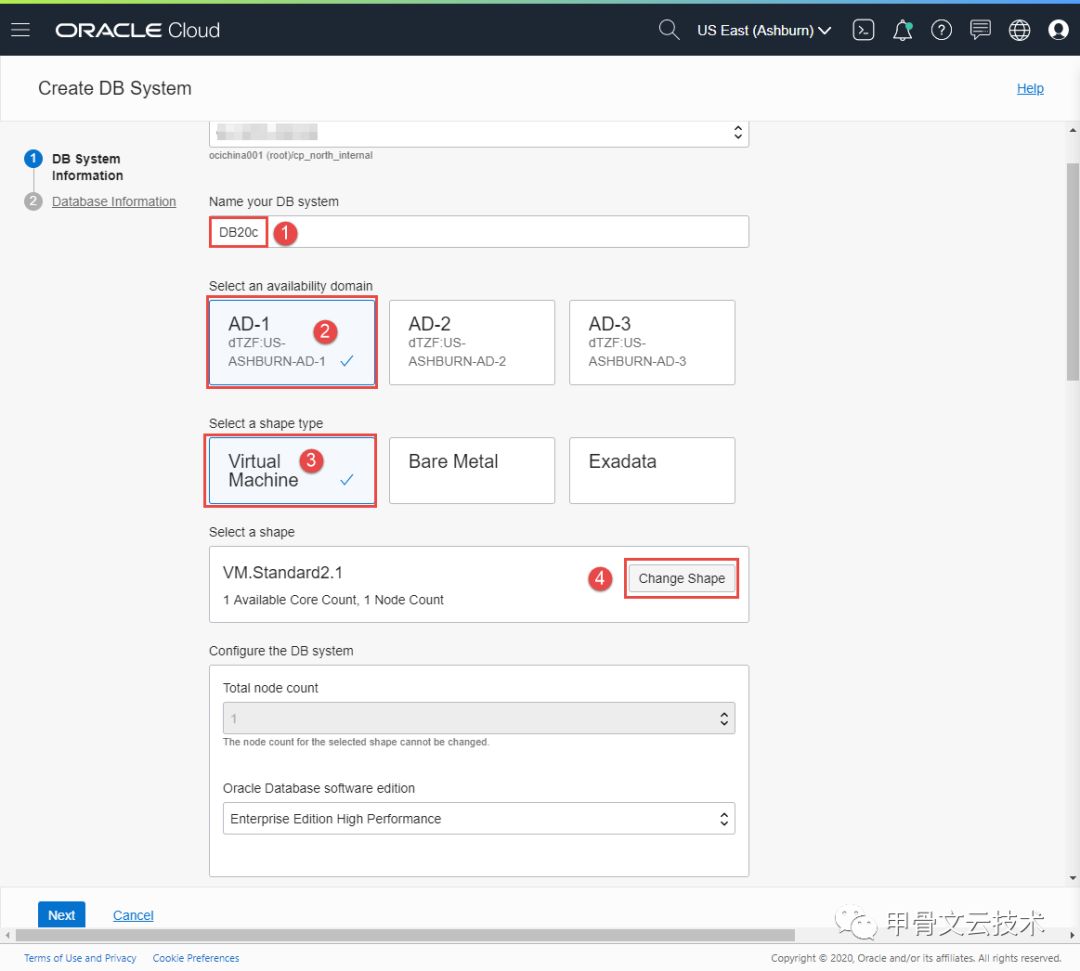Click the 'ocichina001 (root)/cp_north_internal' path text
Viewport: 1080px width, 971px height.
(x=291, y=155)
